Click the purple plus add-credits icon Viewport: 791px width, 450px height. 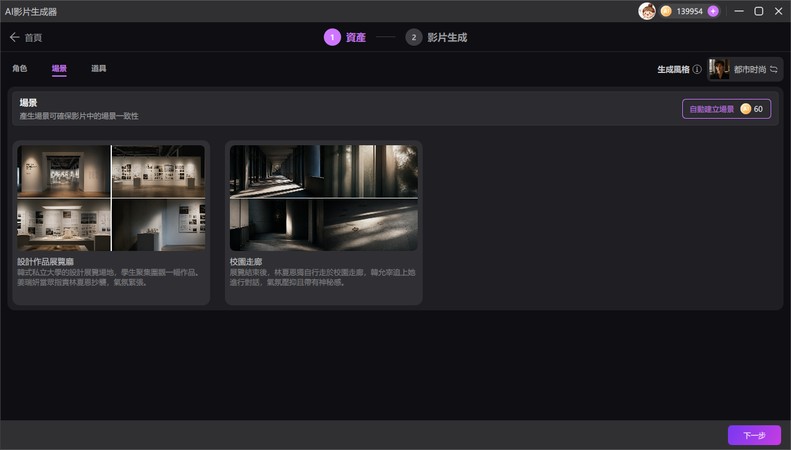pos(713,11)
